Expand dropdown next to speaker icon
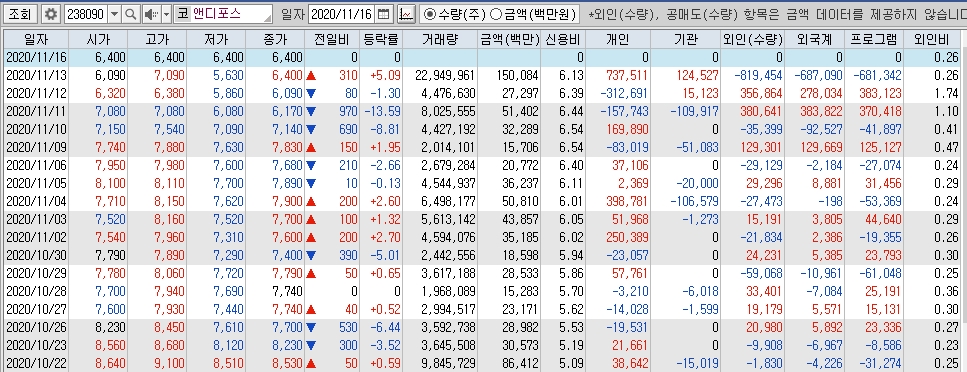 pos(167,14)
